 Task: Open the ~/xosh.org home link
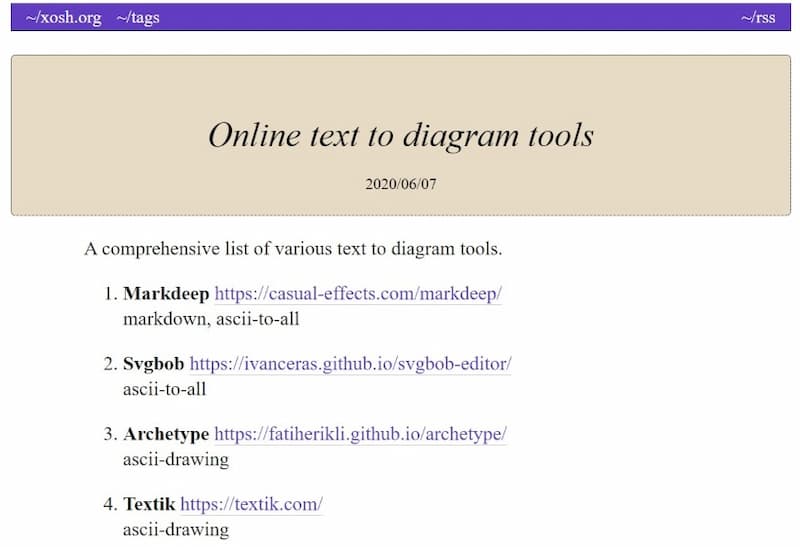63,17
